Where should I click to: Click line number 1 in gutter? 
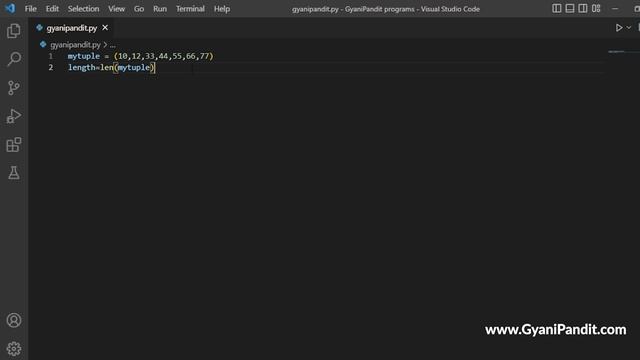(x=51, y=56)
